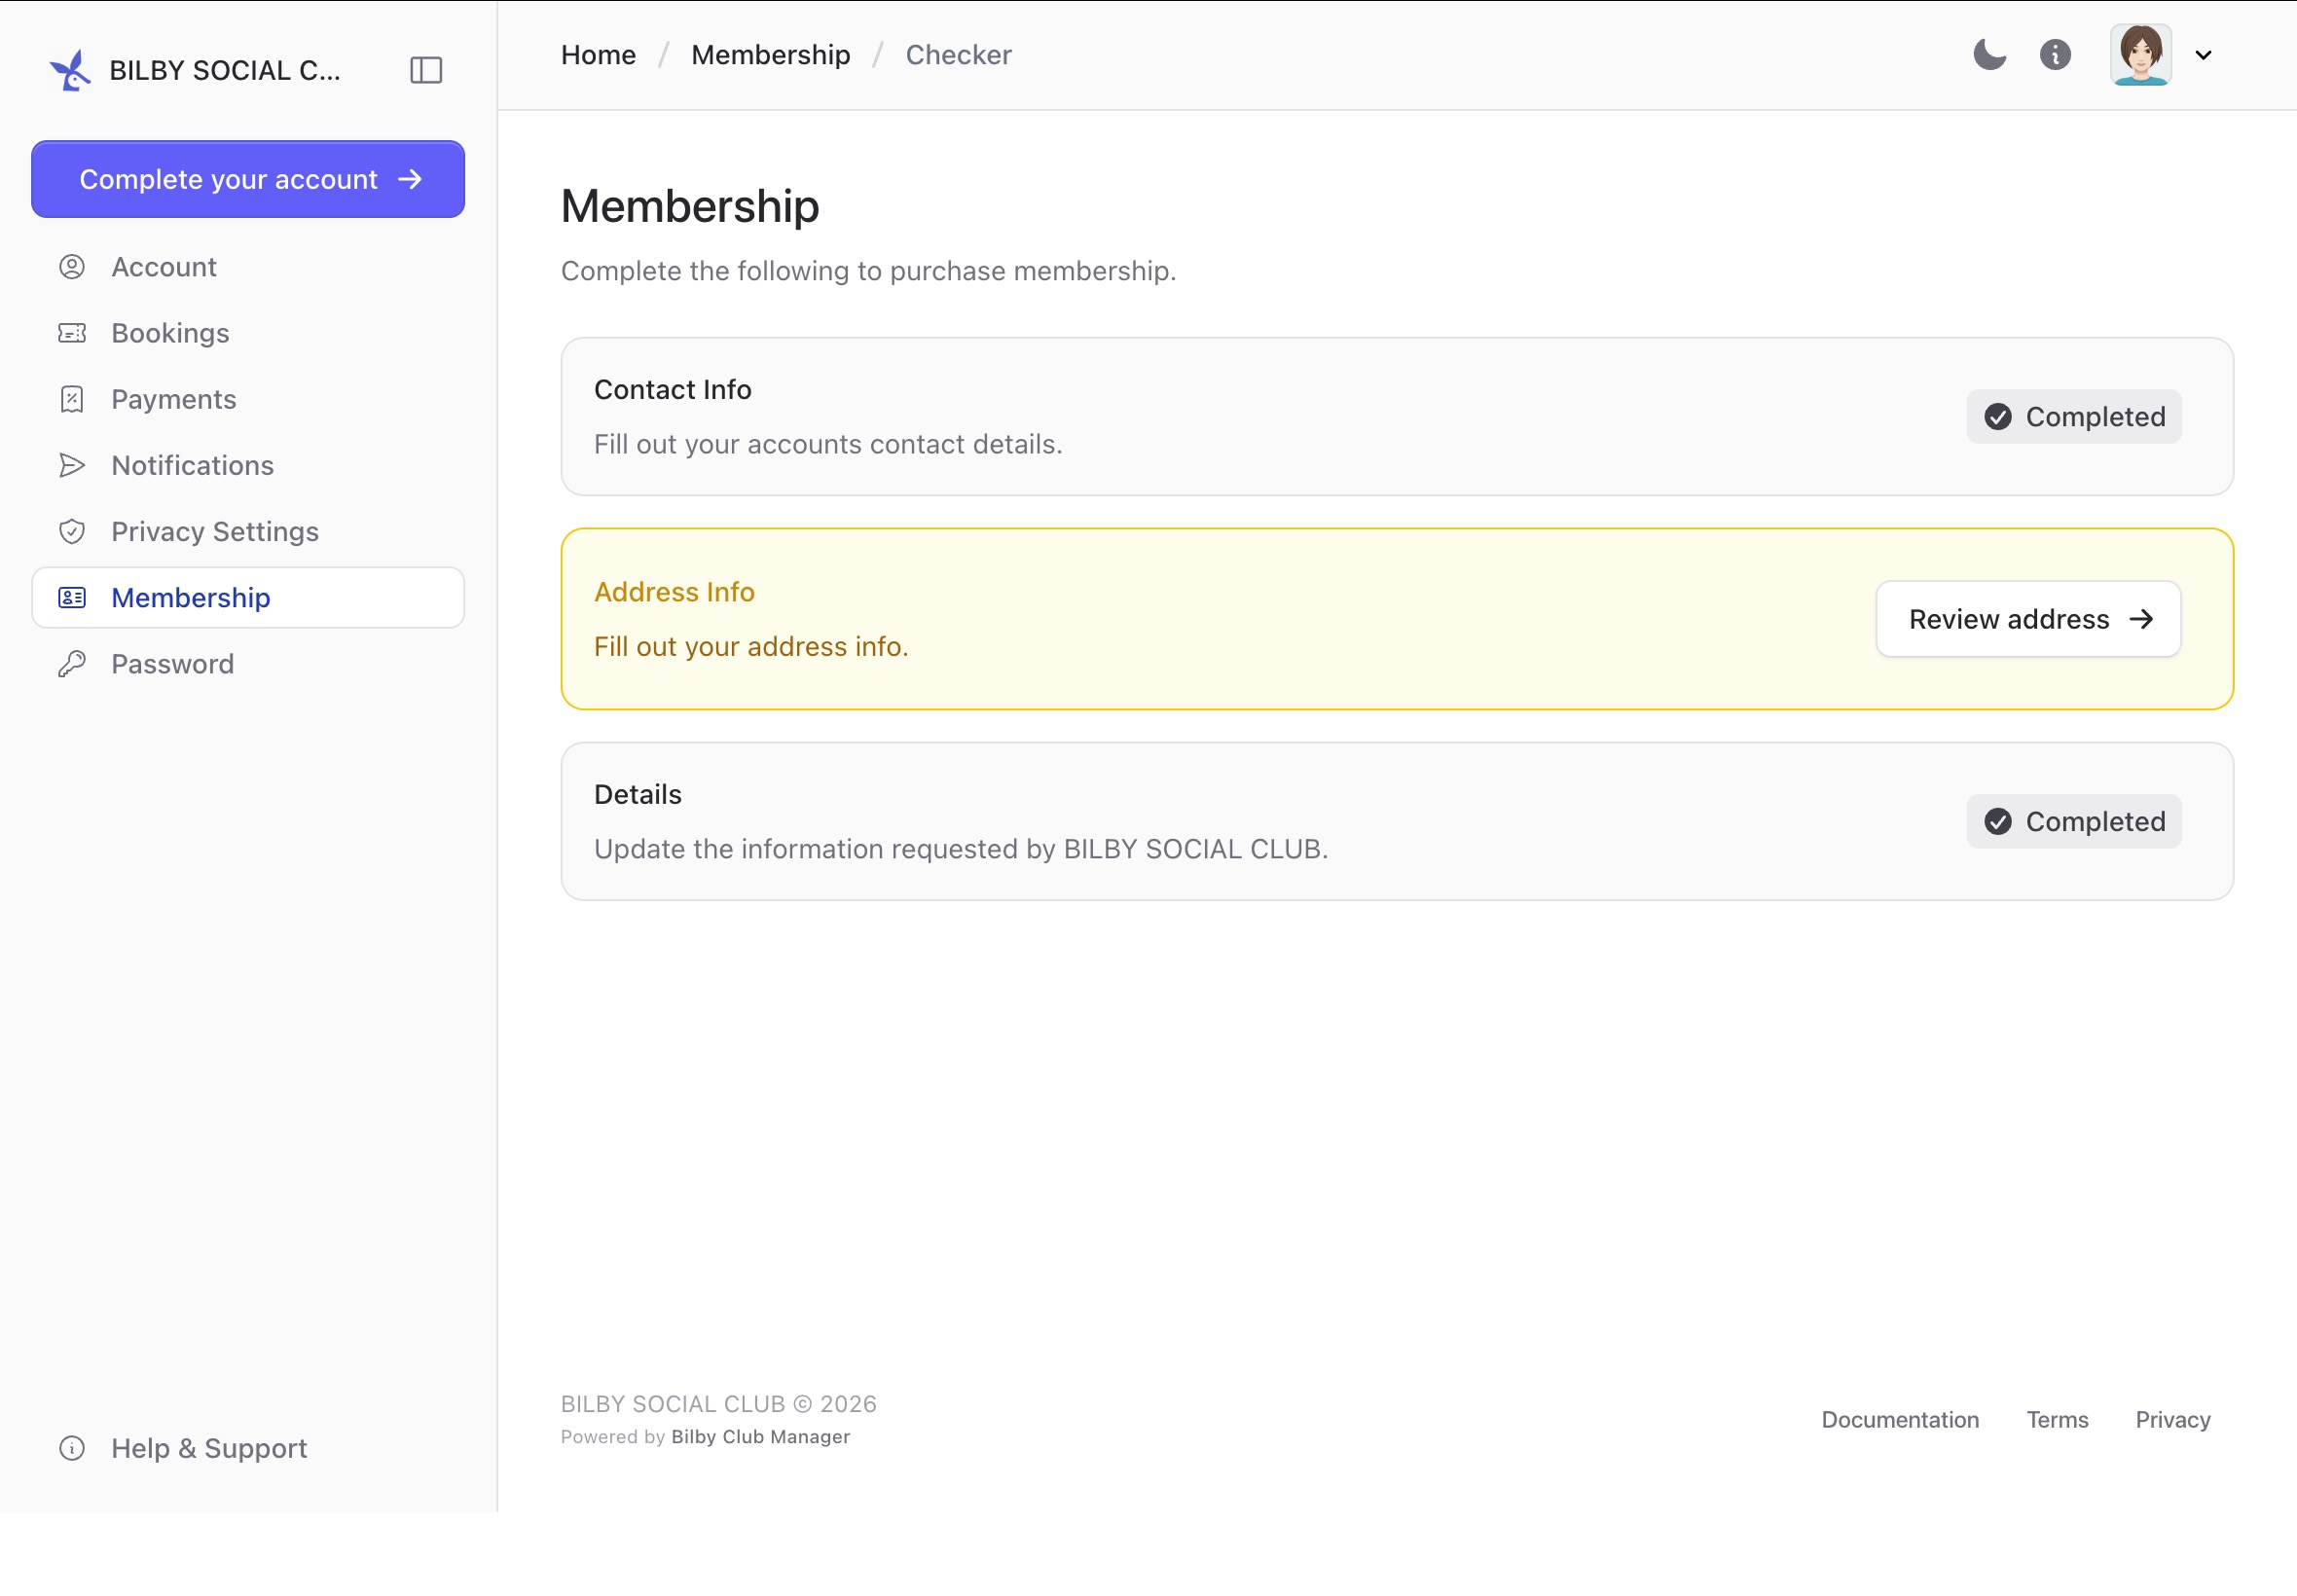Image resolution: width=2297 pixels, height=1596 pixels.
Task: Click the Complete your account button
Action: [x=248, y=179]
